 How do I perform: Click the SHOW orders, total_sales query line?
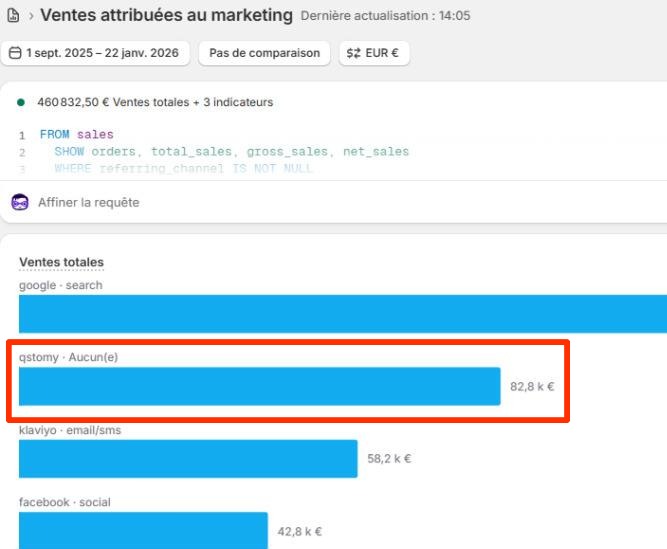(231, 152)
